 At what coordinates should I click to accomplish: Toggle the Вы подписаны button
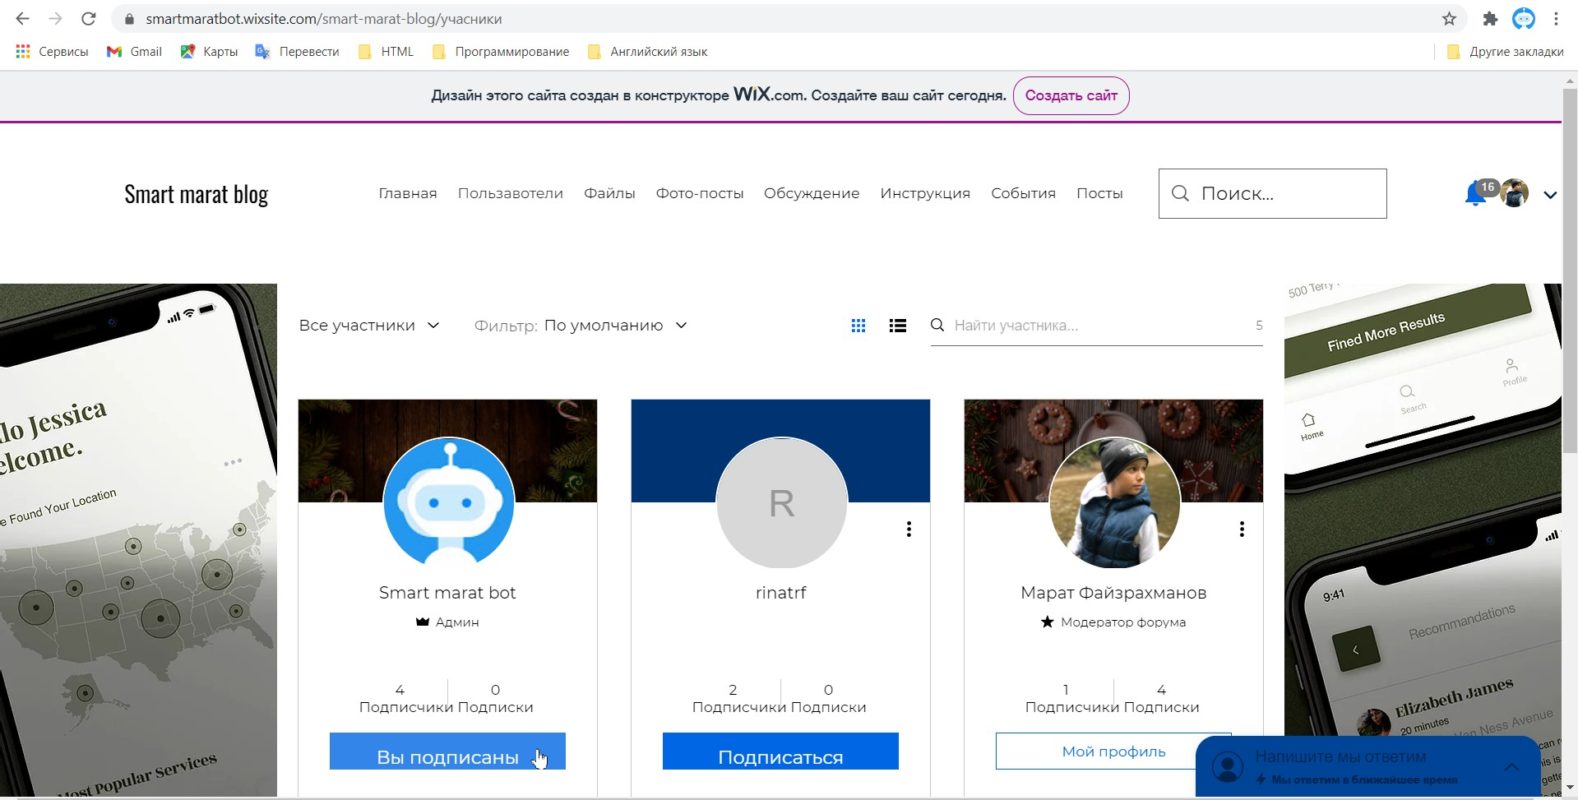447,751
